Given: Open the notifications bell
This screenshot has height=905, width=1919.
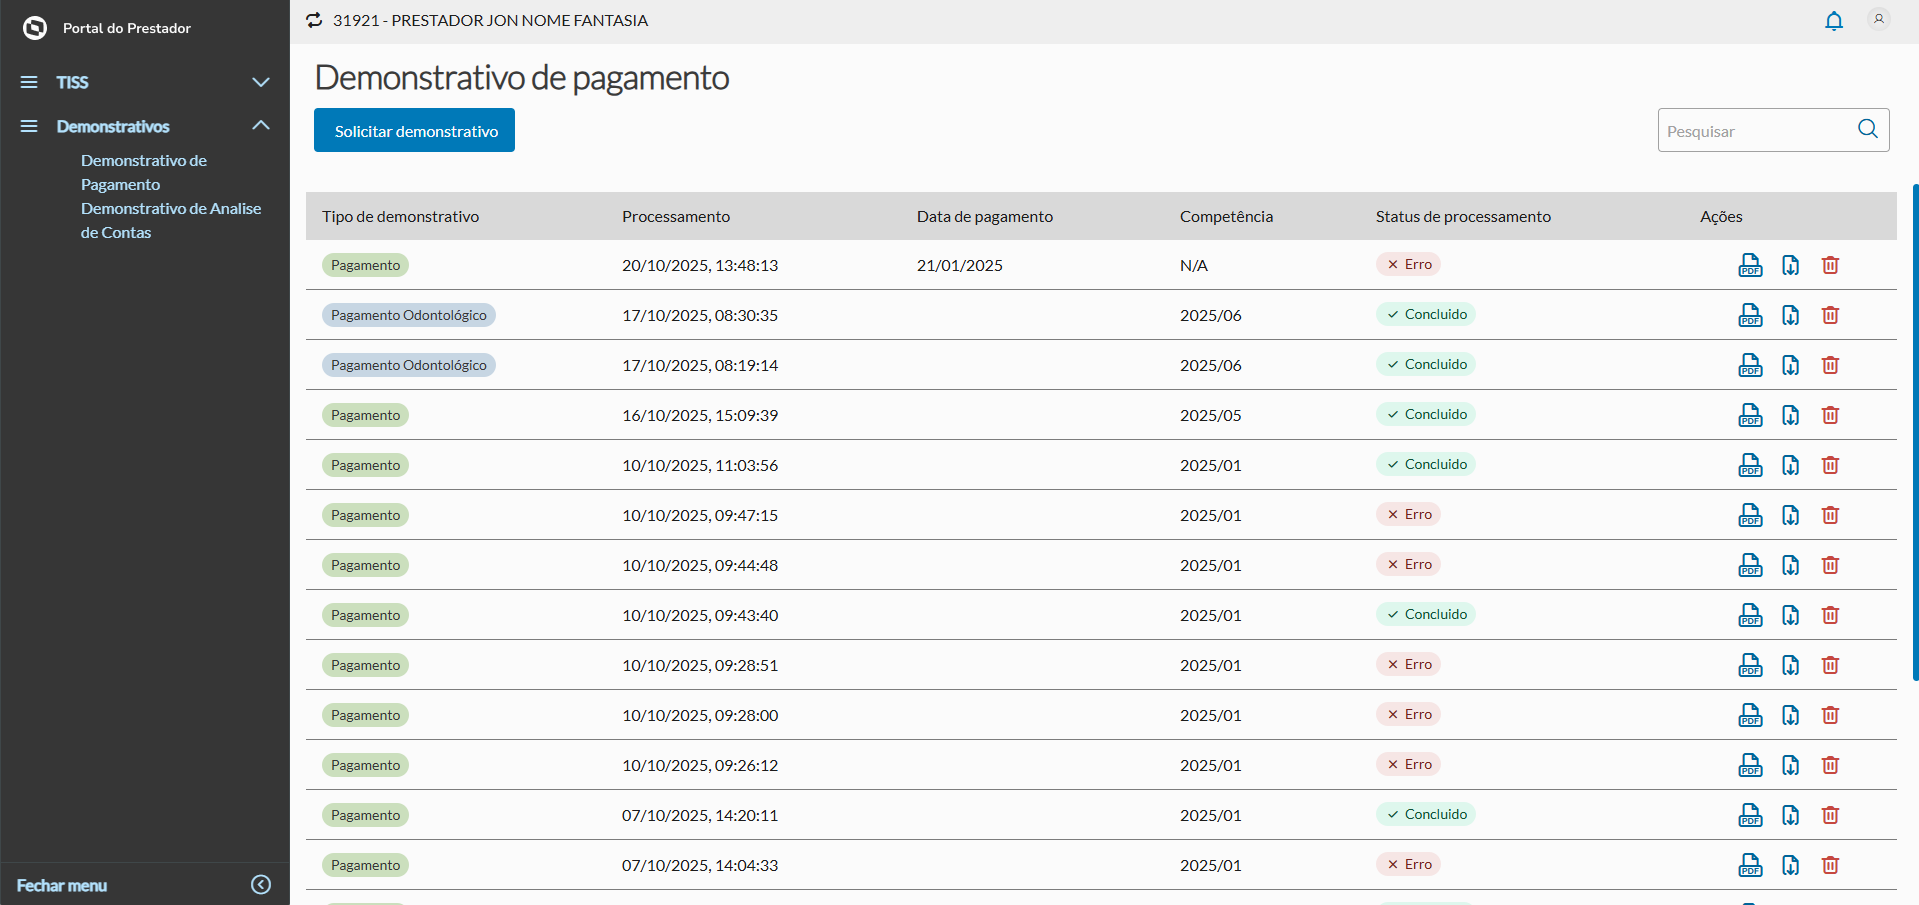Looking at the screenshot, I should pos(1834,21).
